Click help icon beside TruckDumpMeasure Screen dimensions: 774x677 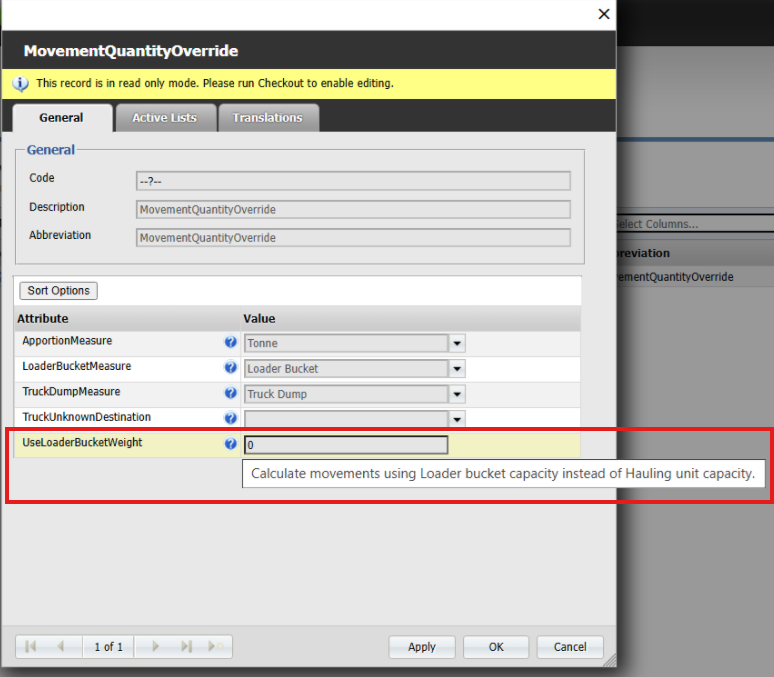click(x=230, y=394)
